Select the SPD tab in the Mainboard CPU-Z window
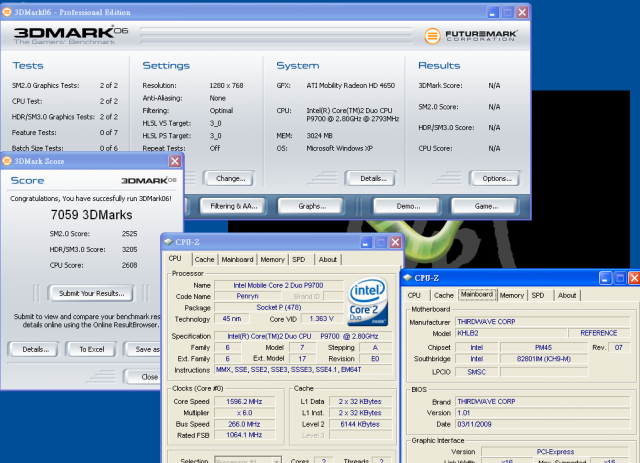This screenshot has width=640, height=463. click(x=538, y=295)
